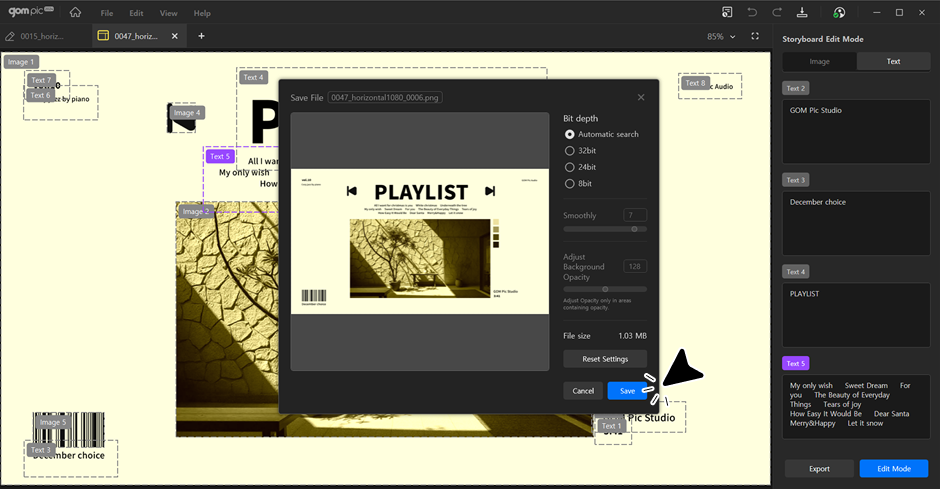Click the Adjust Background Opacity slider
940x489 pixels.
click(x=605, y=289)
